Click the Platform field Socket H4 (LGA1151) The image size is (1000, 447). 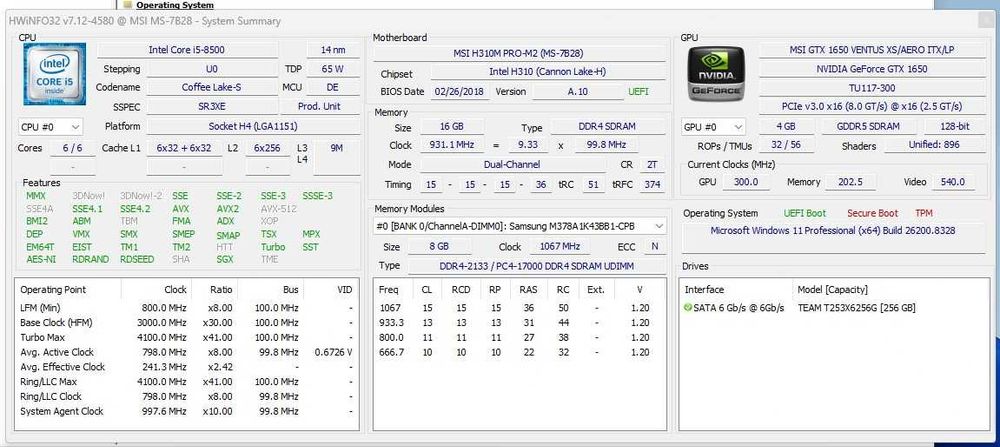tap(254, 126)
